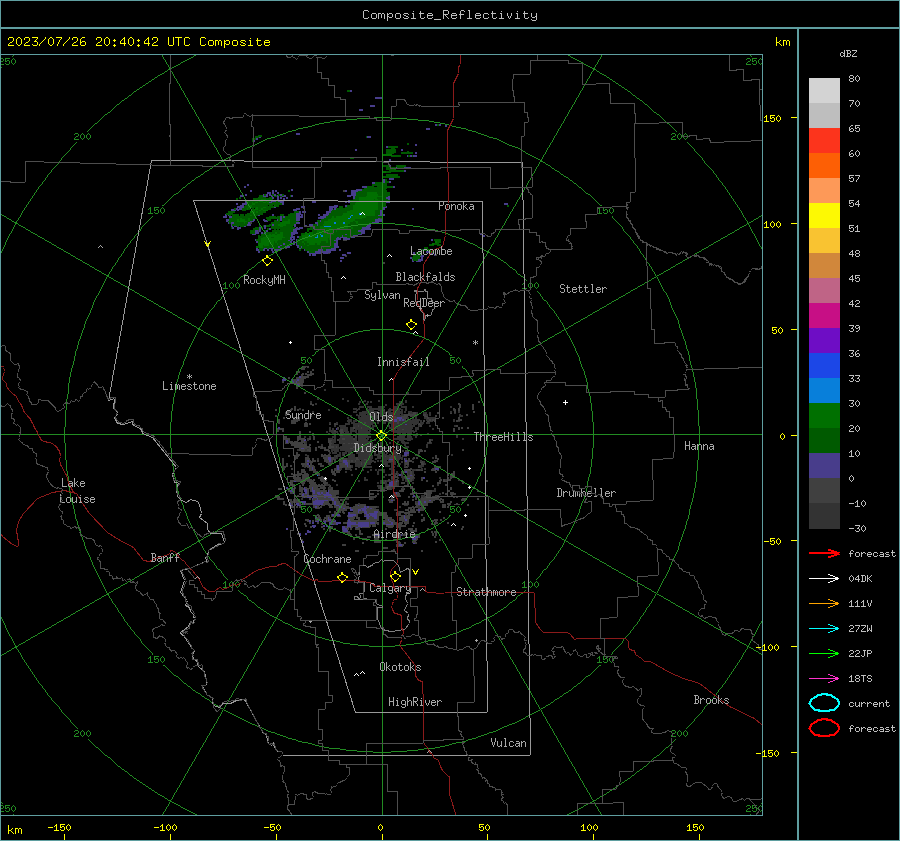Click the Blackfalds label
Viewport: 900px width, 841px height.
tap(425, 277)
